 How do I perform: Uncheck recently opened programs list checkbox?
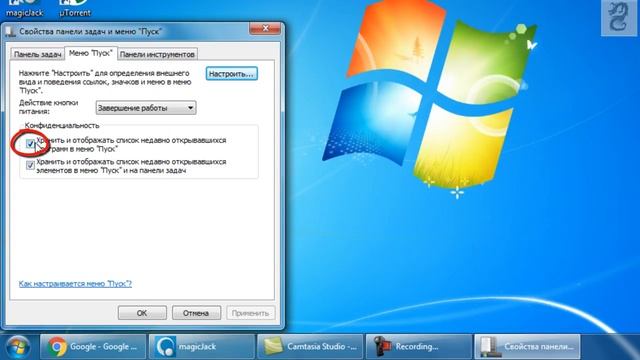pos(30,144)
